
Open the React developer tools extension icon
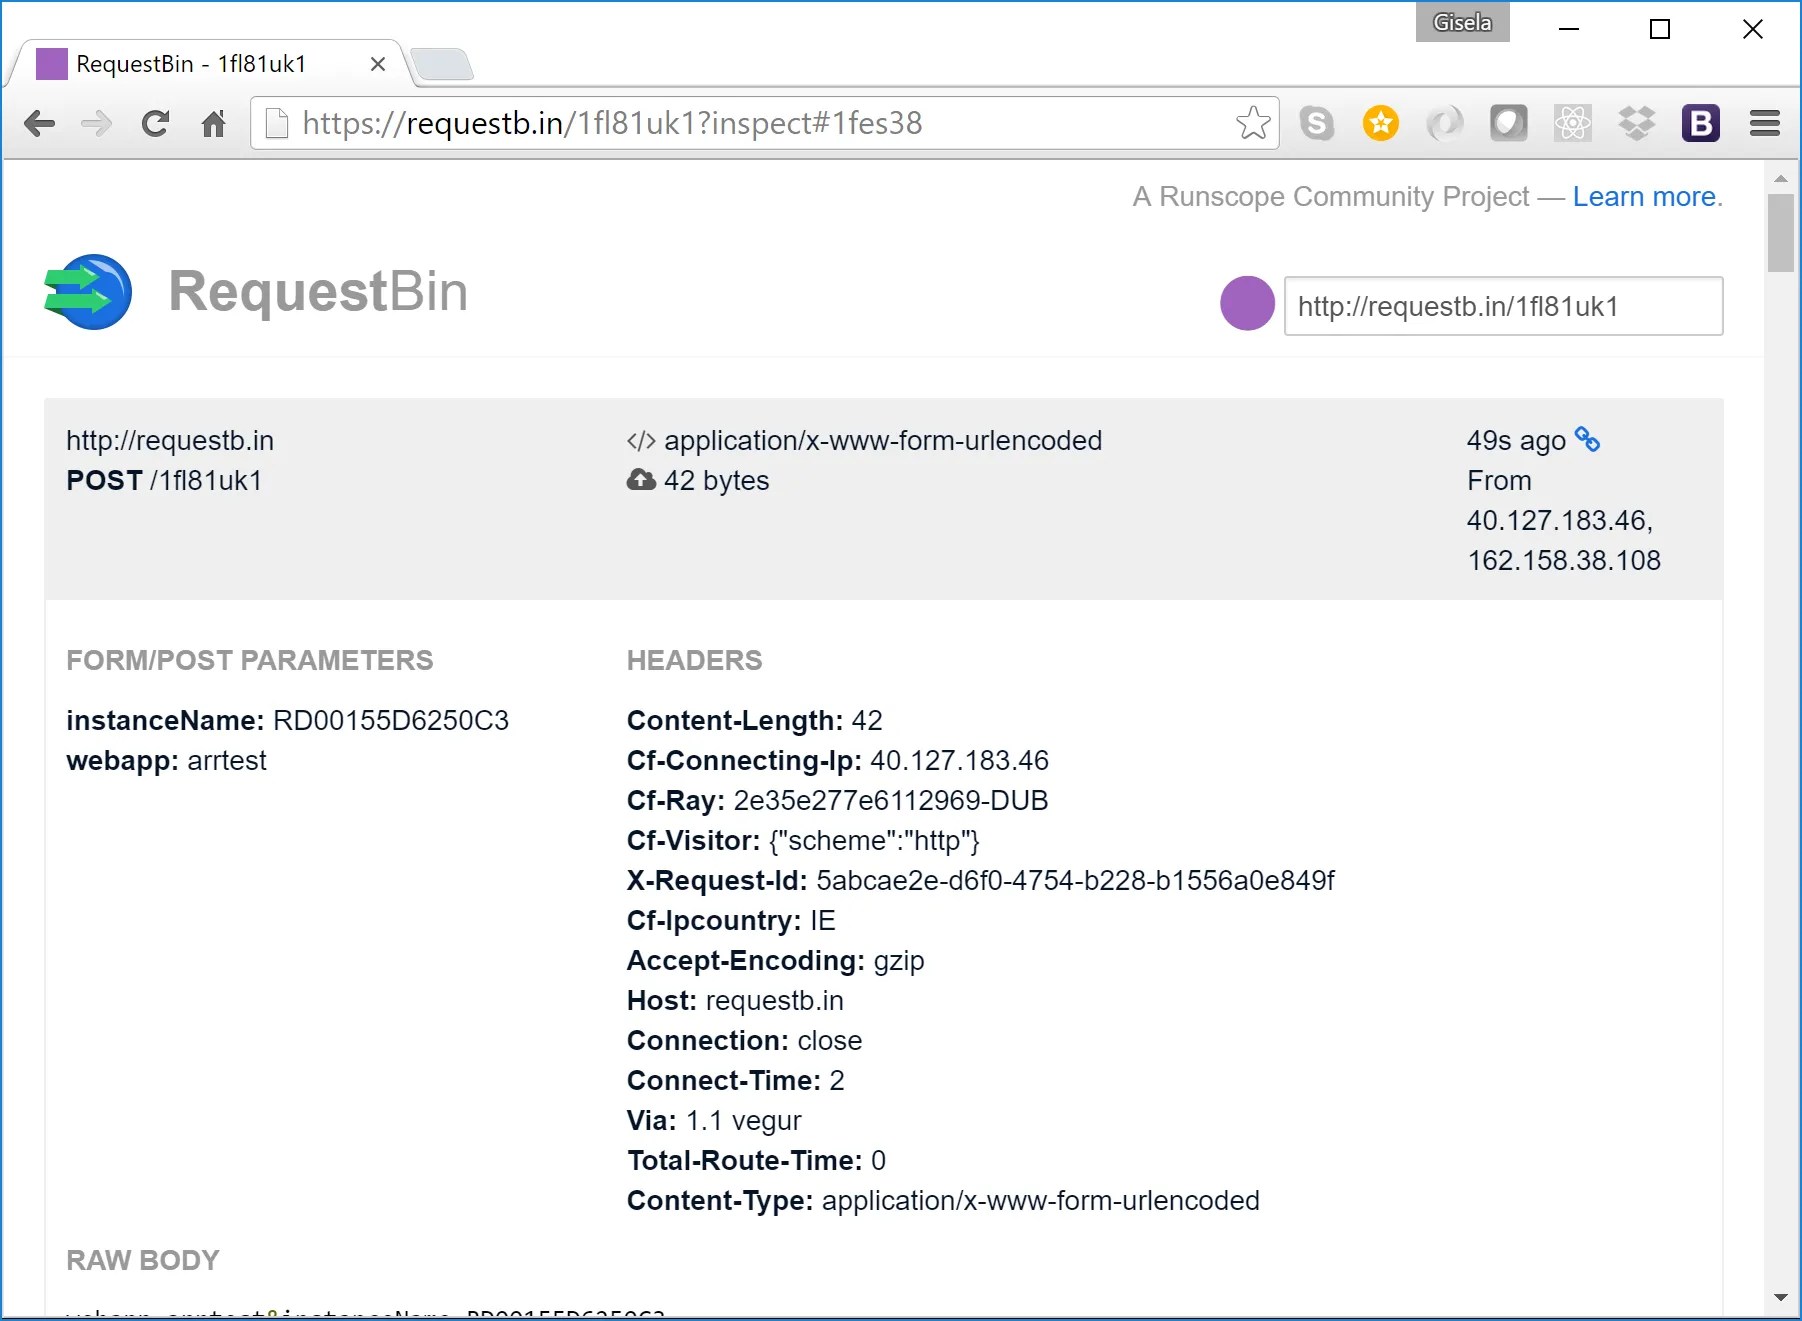(x=1573, y=123)
